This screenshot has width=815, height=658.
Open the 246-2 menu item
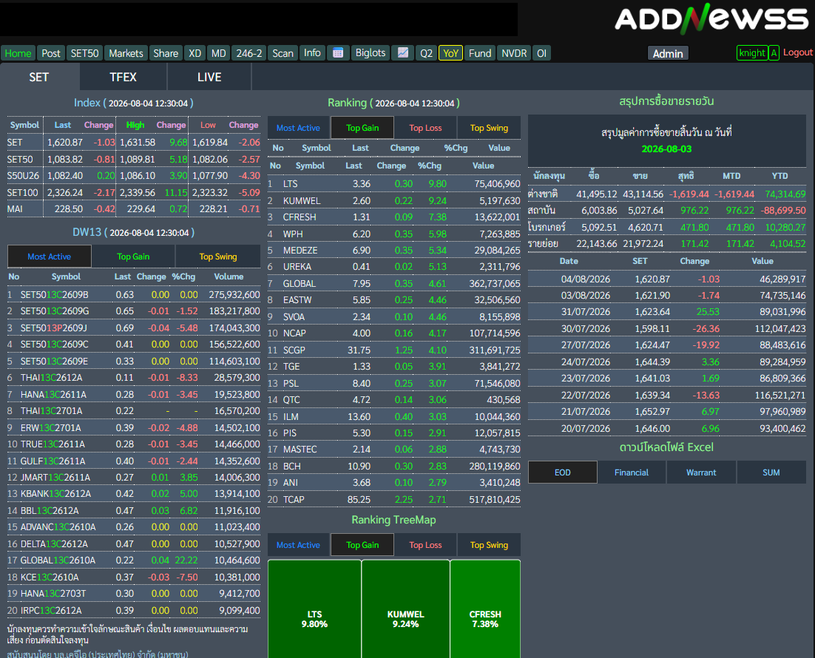coord(249,53)
